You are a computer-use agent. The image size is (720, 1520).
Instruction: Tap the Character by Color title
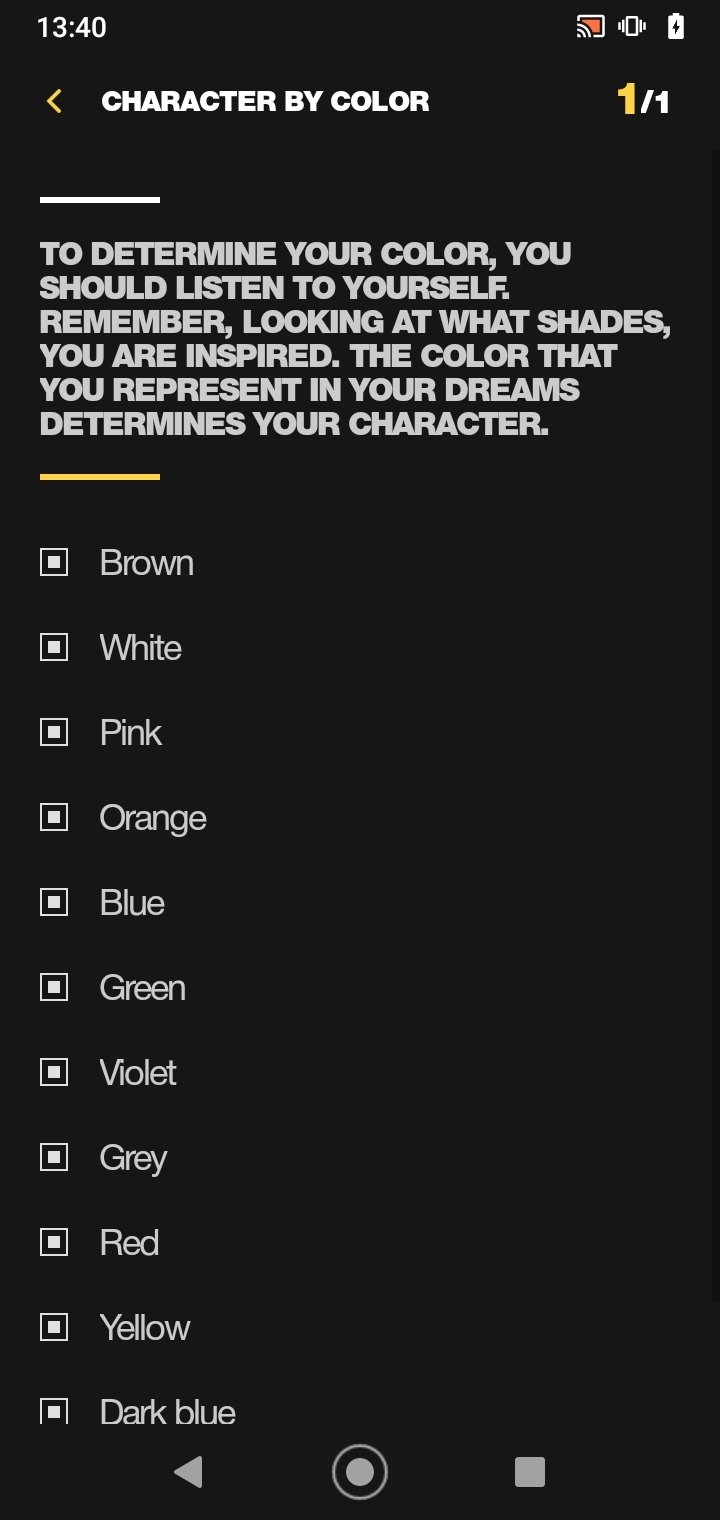(265, 101)
